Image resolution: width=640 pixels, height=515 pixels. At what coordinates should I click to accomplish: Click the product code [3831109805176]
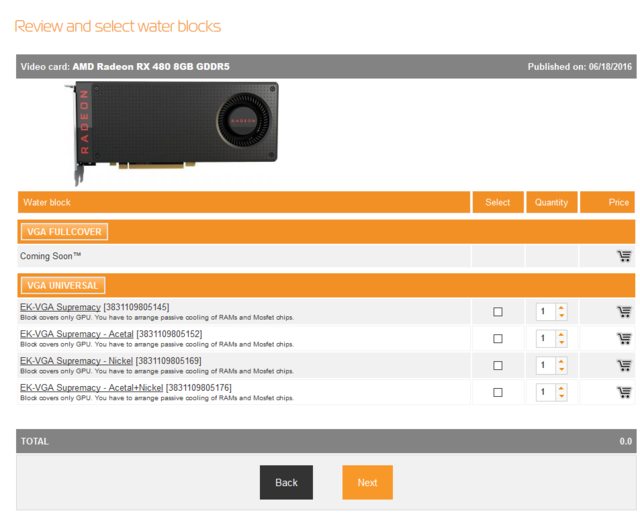click(x=198, y=388)
